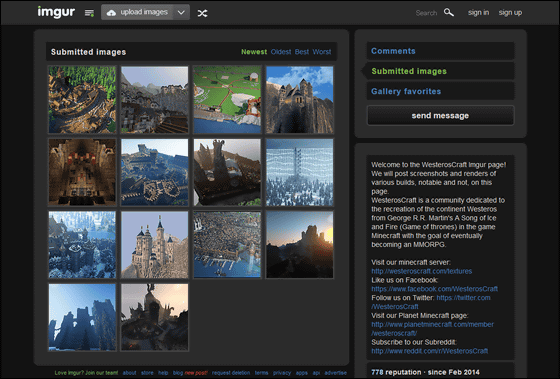Open the planetminecraft.com member link
Viewport: 560px width, 379px height.
(x=432, y=324)
